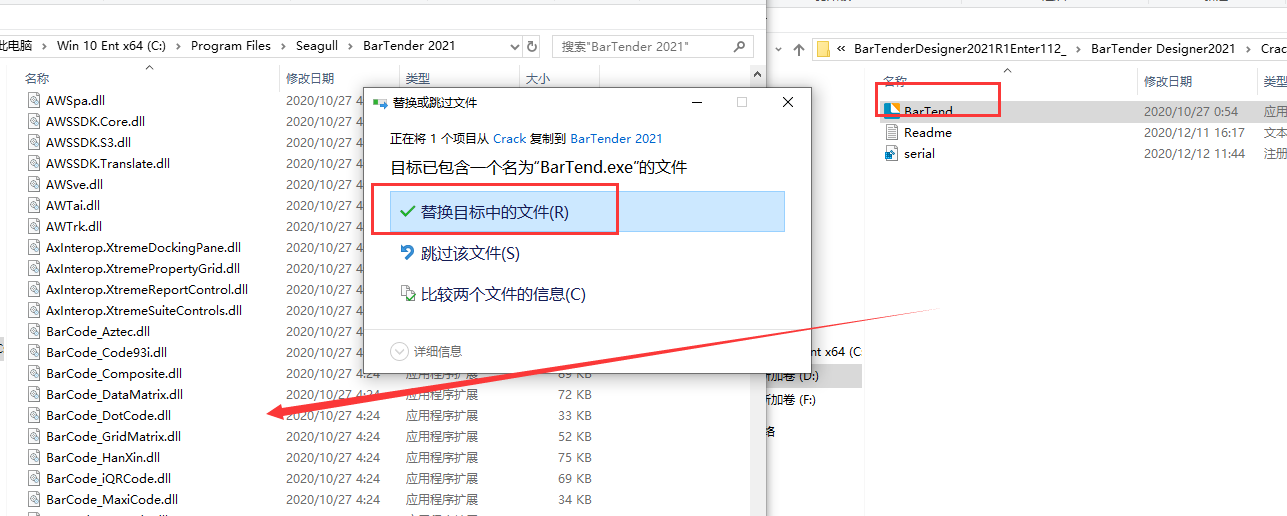The height and width of the screenshot is (516, 1287).
Task: Select drive (D:) in right navigation pane
Action: click(x=793, y=376)
